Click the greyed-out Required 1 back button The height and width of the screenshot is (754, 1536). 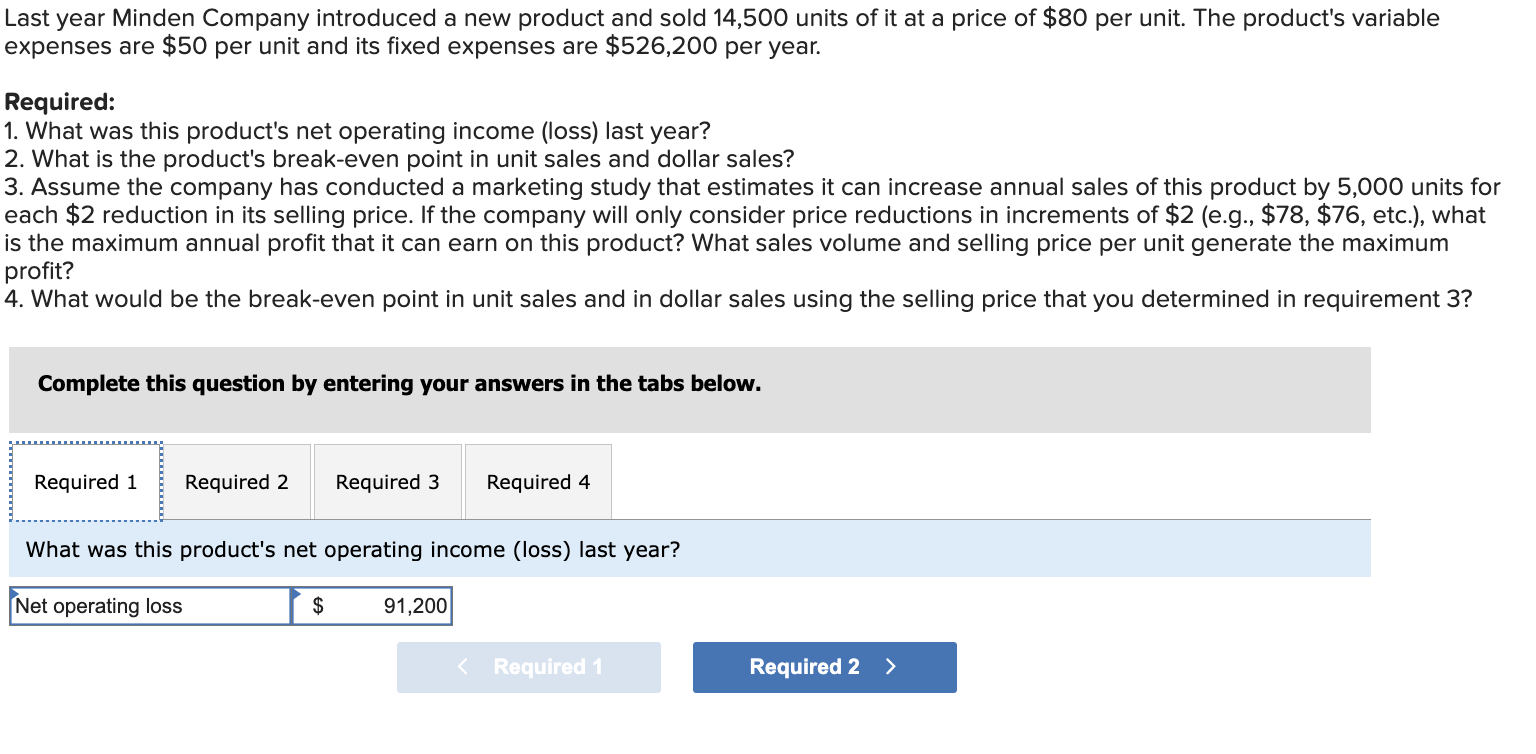tap(529, 667)
